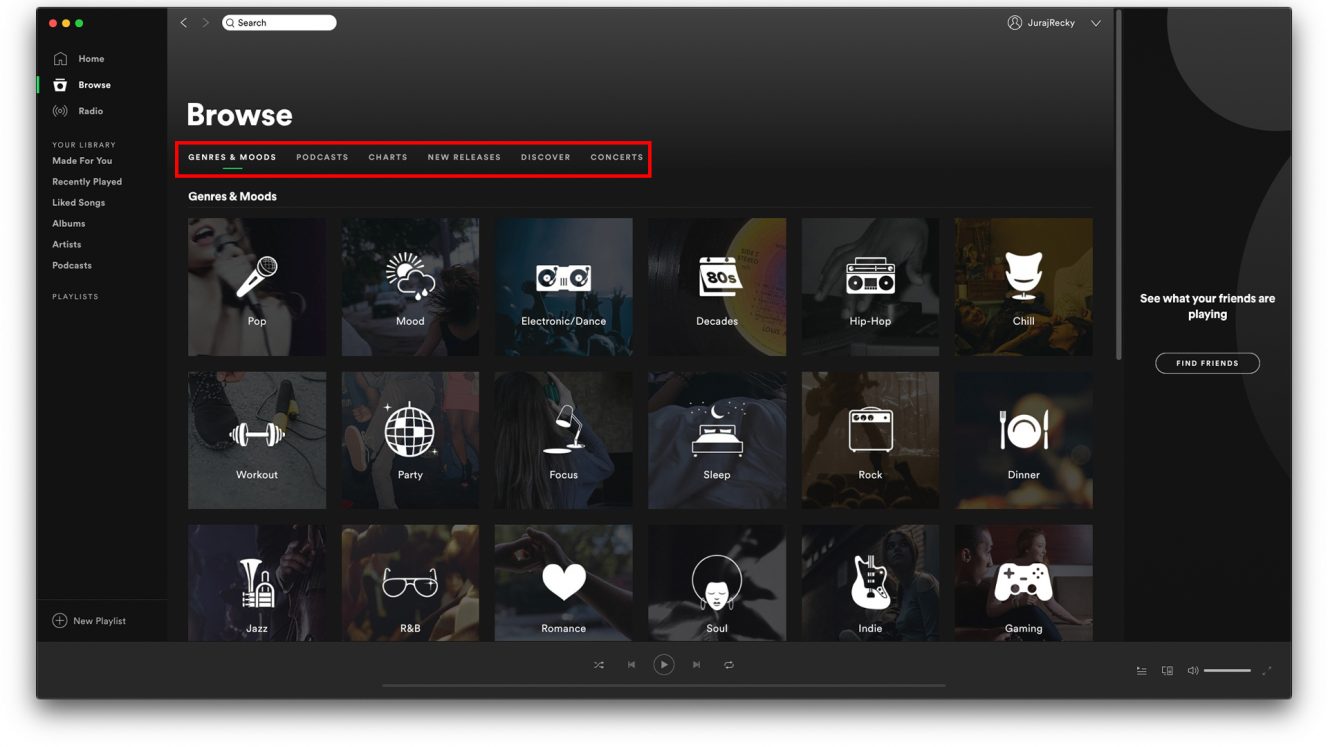The image size is (1328, 747).
Task: Click the volume slider
Action: (1227, 671)
